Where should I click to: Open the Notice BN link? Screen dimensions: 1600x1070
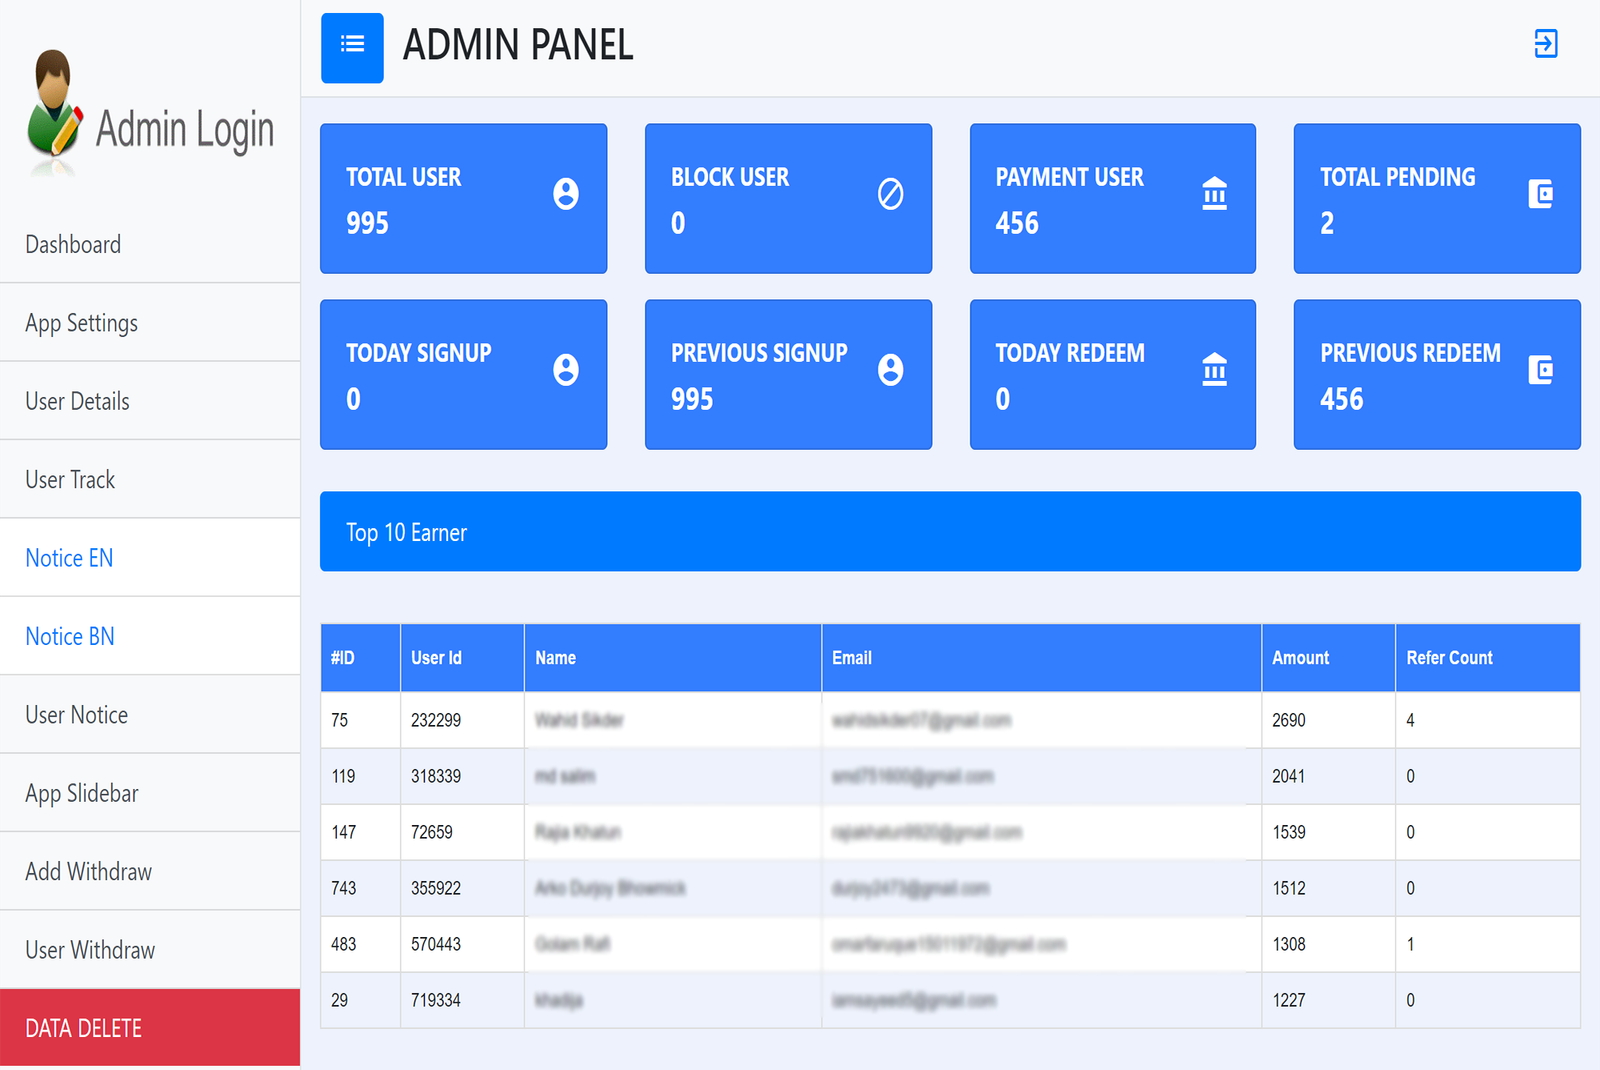point(70,636)
